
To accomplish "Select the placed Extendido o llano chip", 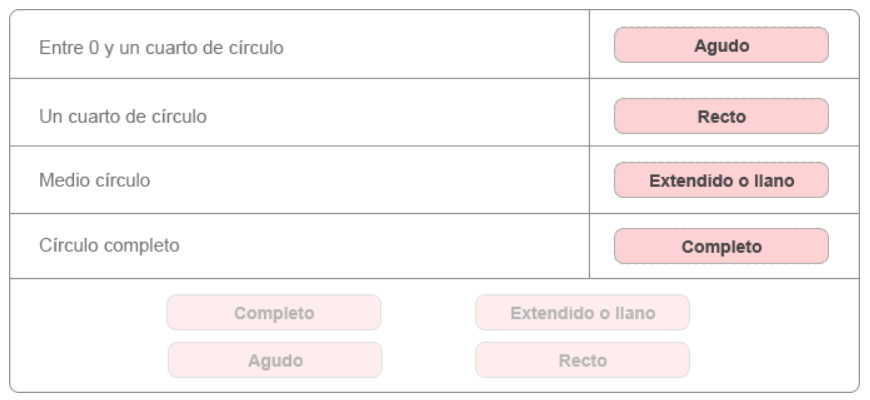I will (x=721, y=180).
